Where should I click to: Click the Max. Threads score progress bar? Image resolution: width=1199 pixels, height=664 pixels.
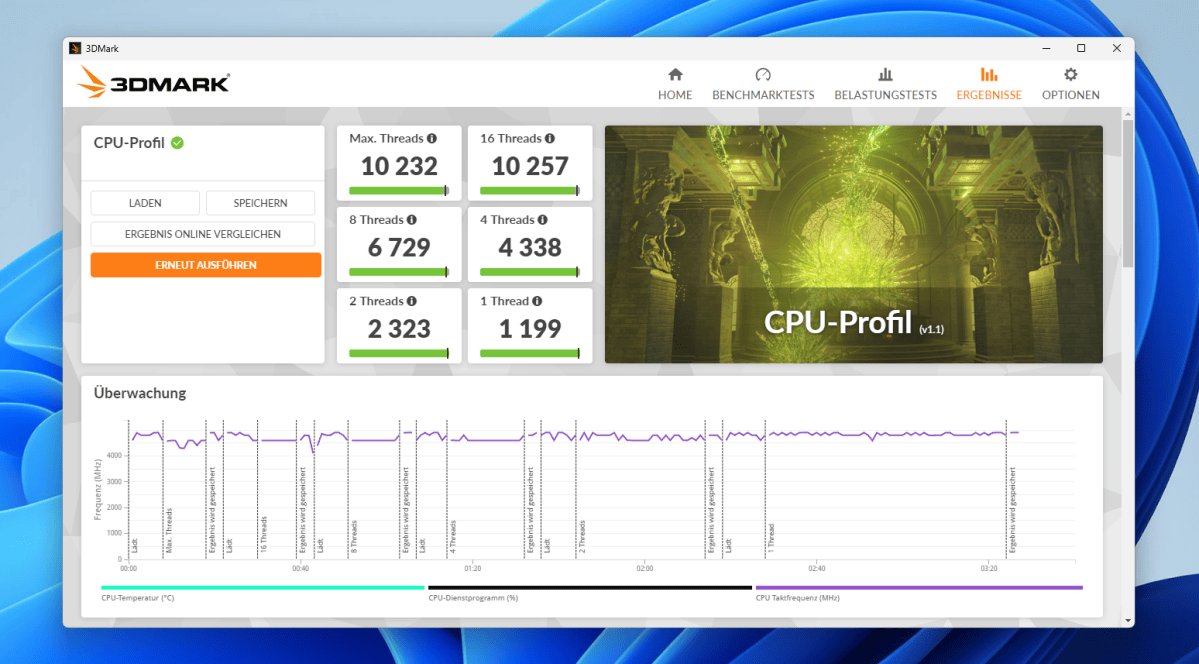(398, 190)
